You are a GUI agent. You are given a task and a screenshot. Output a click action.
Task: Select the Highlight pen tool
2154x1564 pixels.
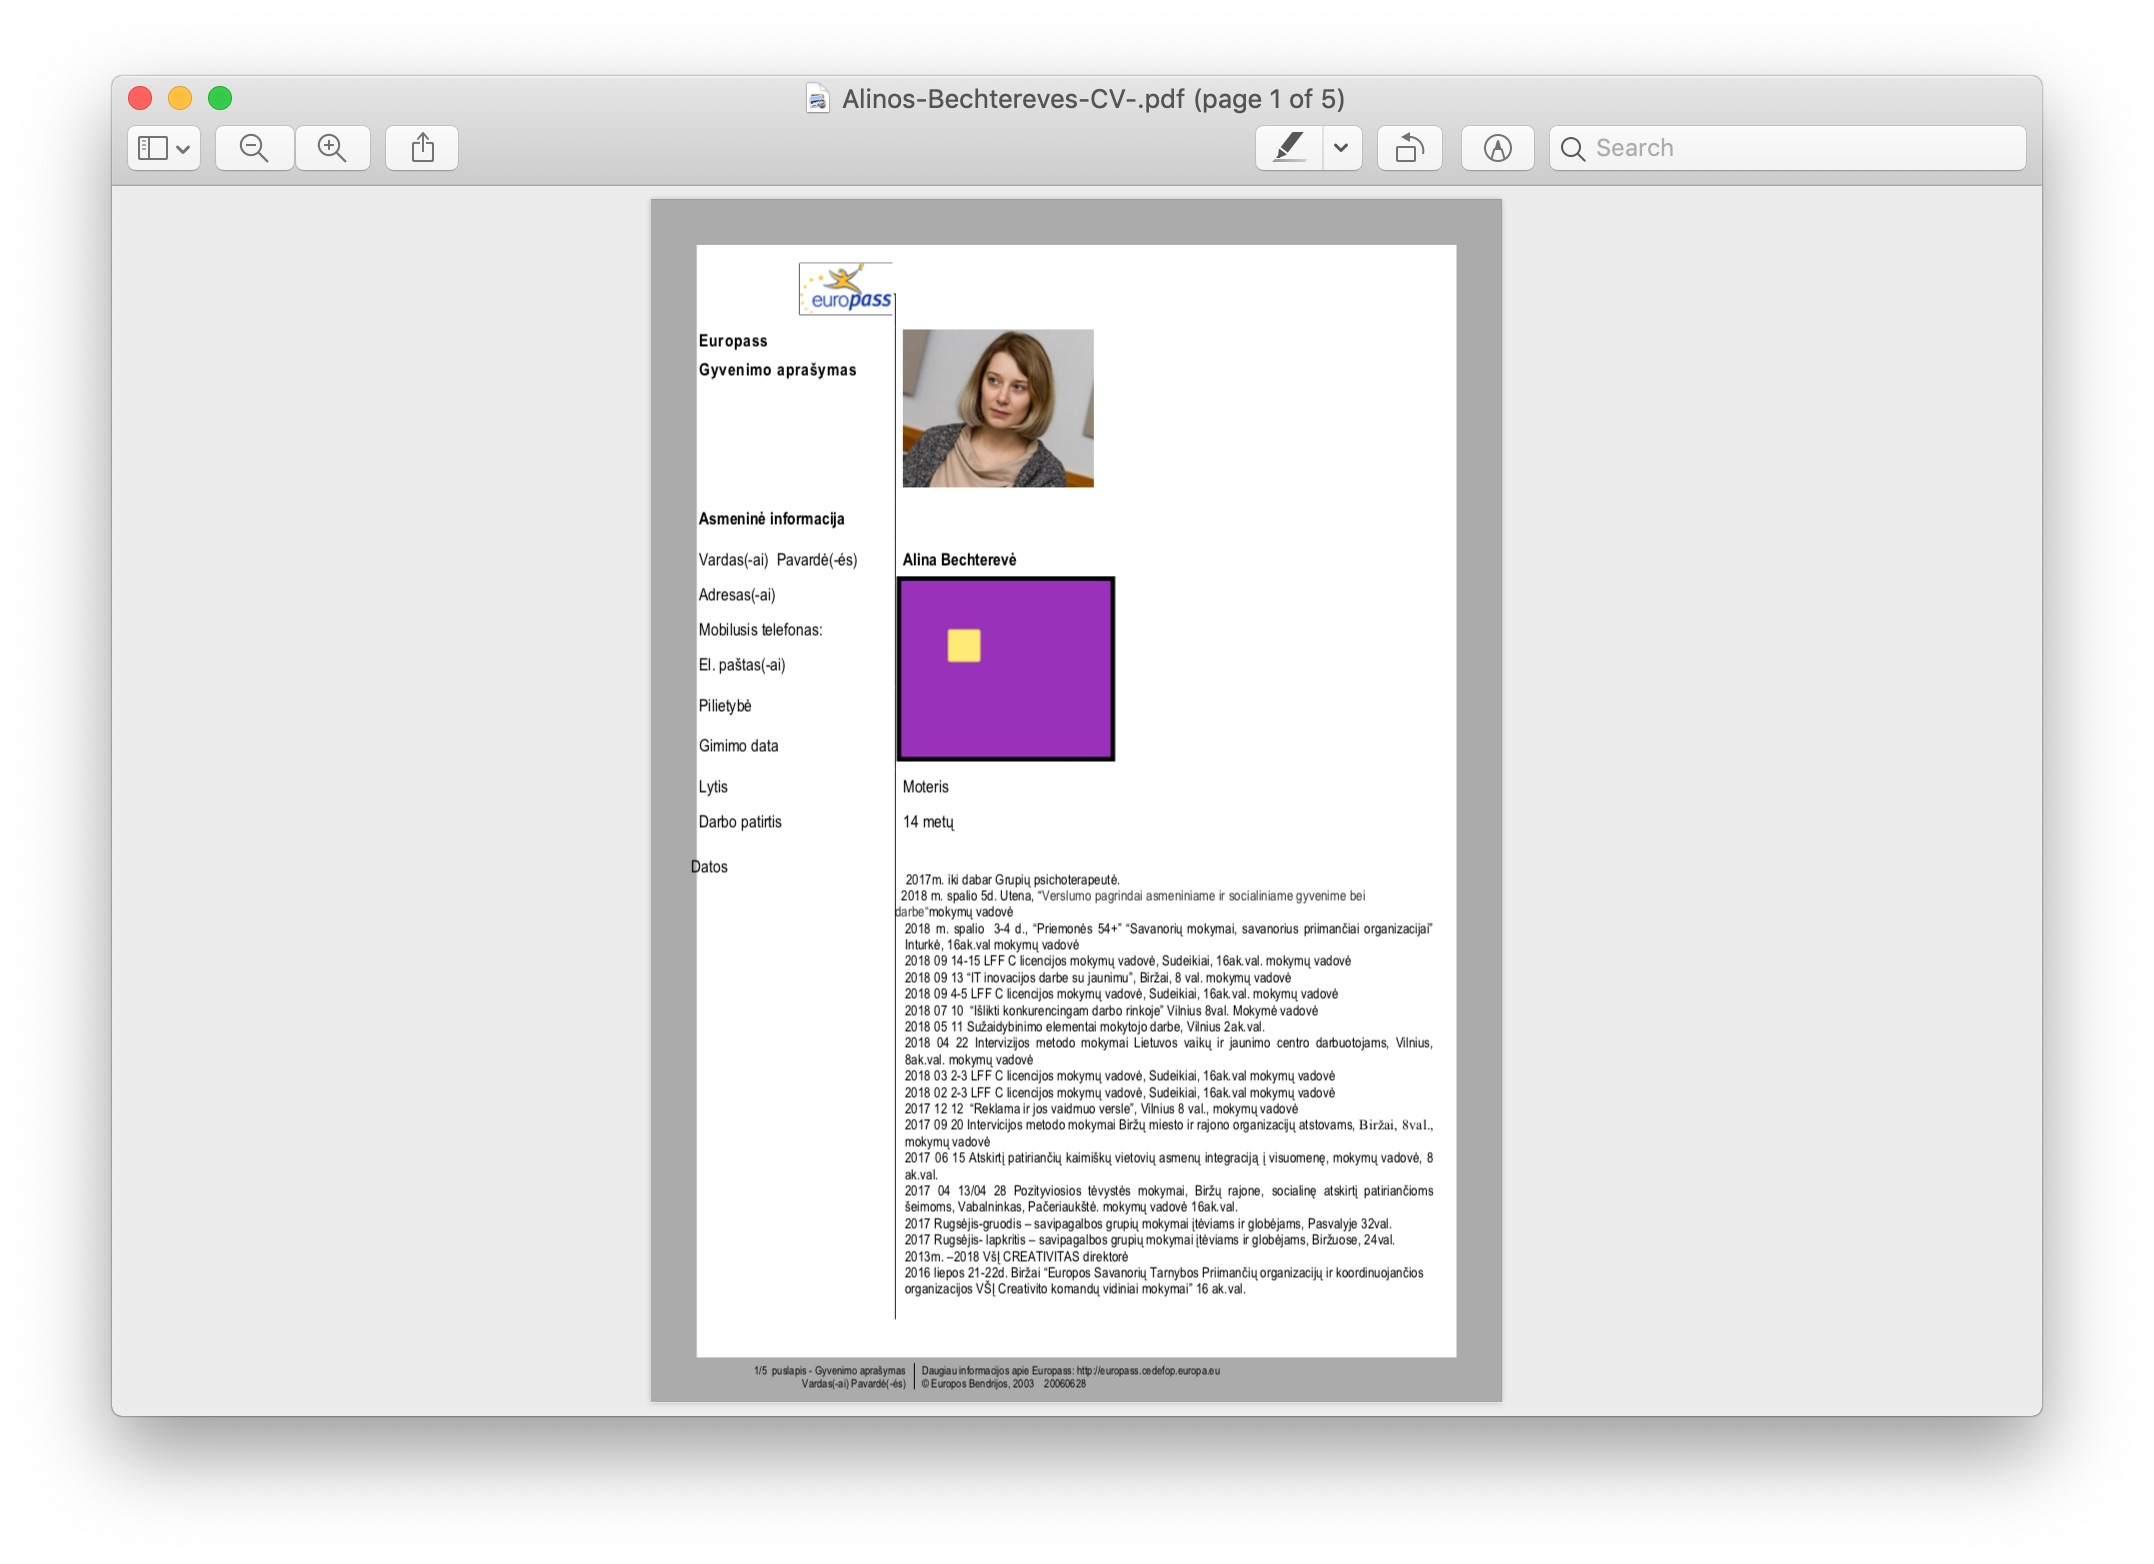(x=1289, y=148)
